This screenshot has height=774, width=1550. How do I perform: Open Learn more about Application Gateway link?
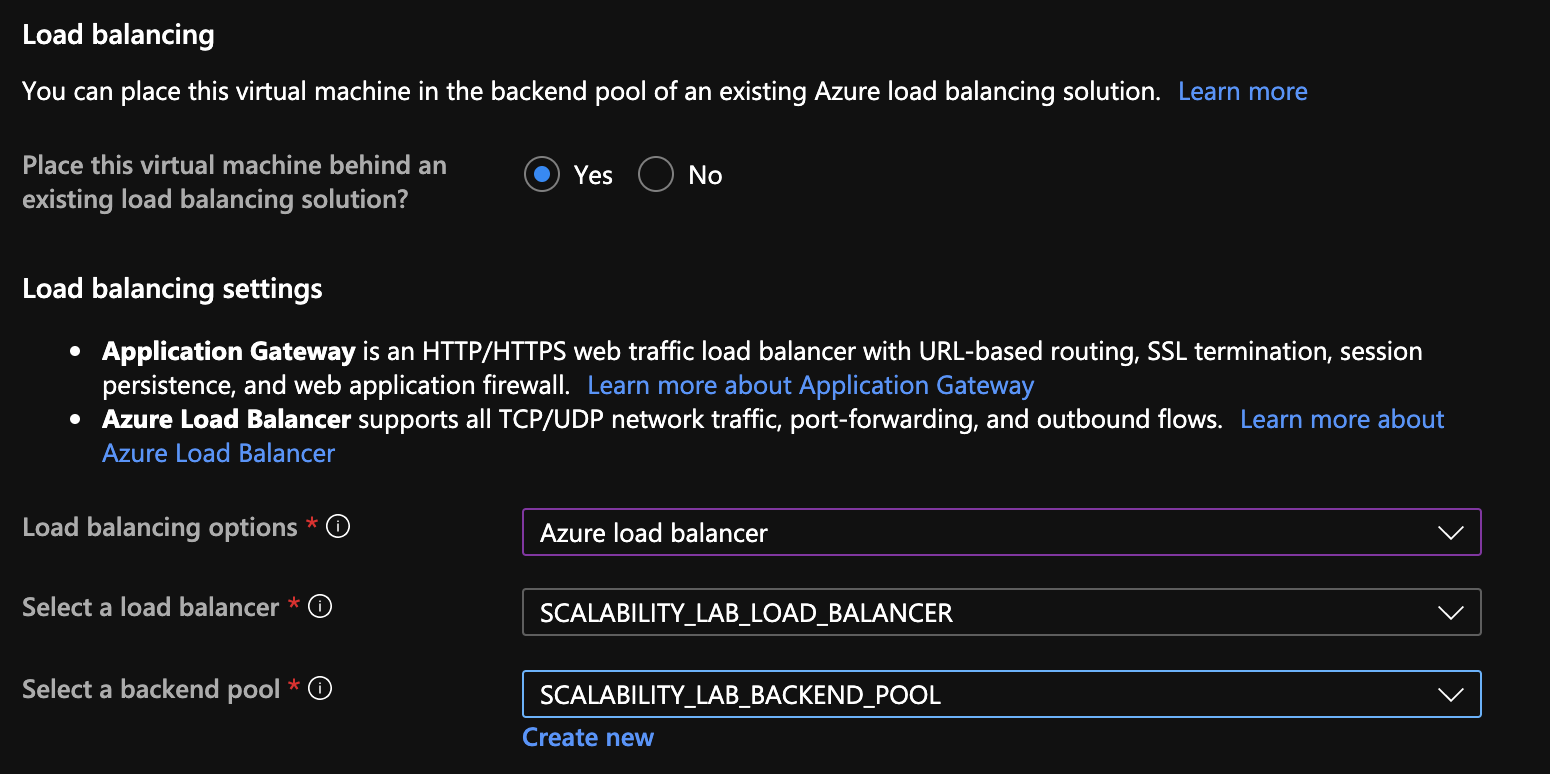[x=811, y=385]
